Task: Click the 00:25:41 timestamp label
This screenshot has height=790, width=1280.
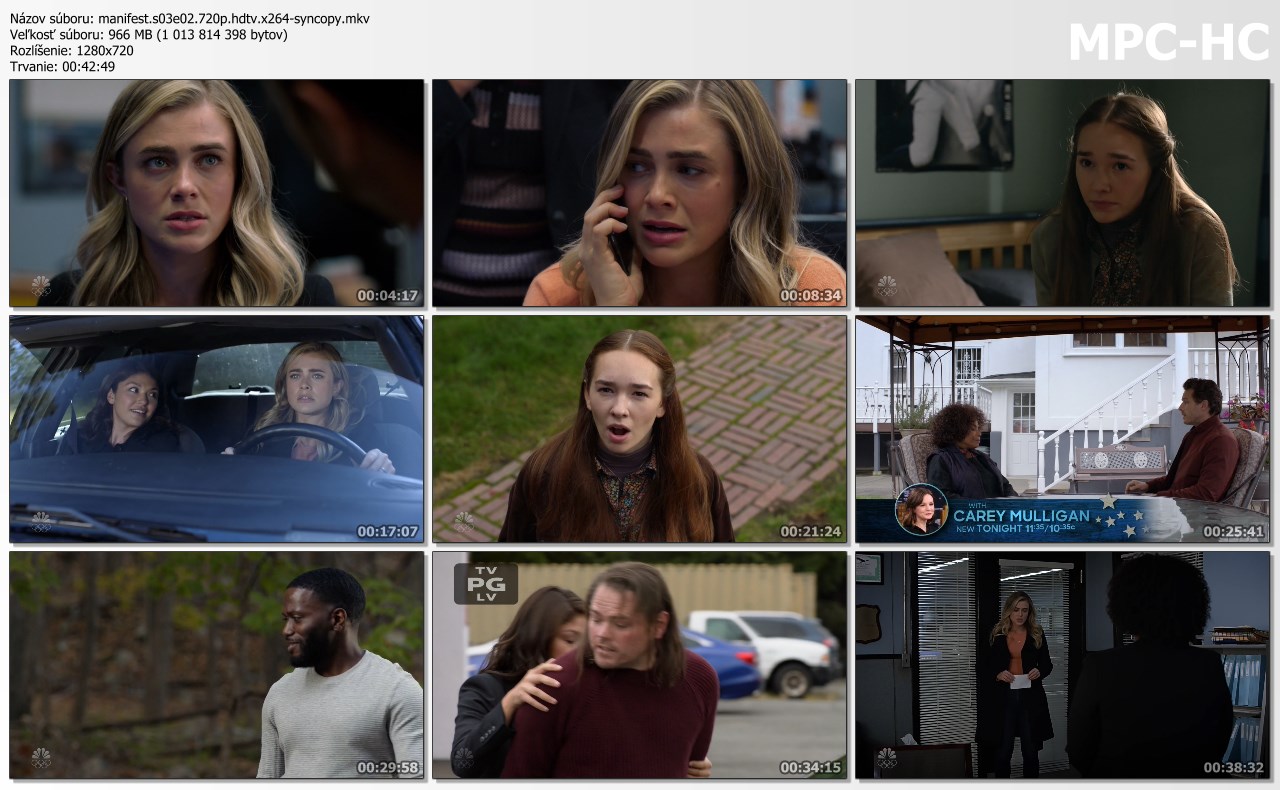Action: (1233, 532)
